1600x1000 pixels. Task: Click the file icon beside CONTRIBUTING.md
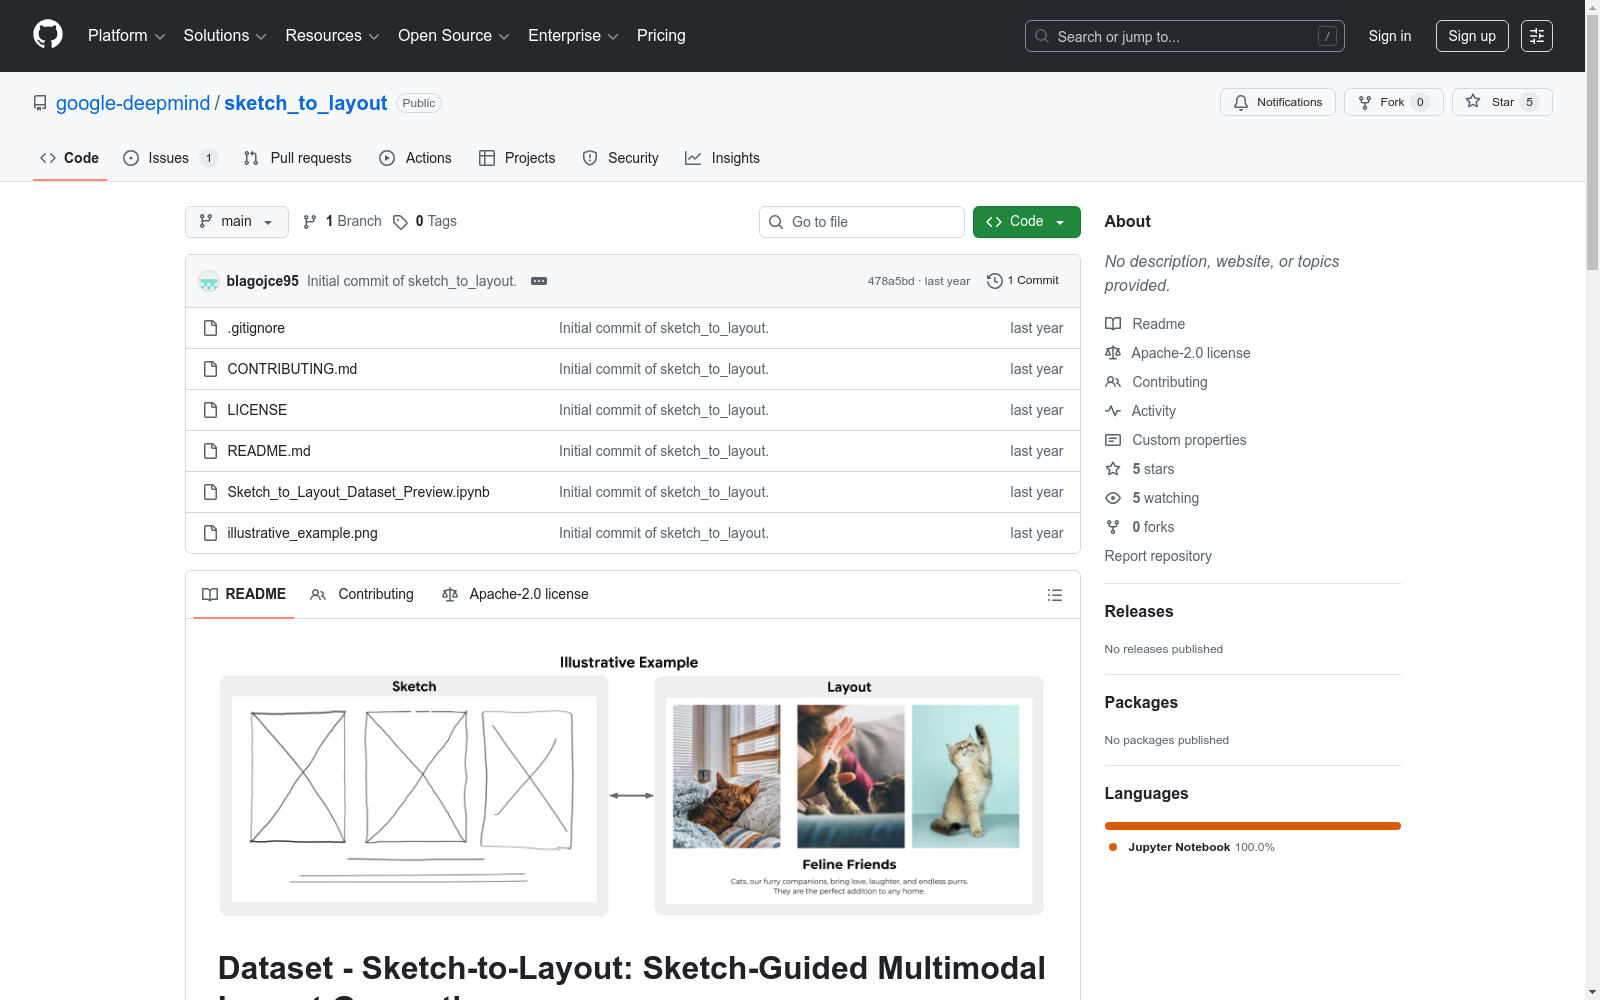210,369
